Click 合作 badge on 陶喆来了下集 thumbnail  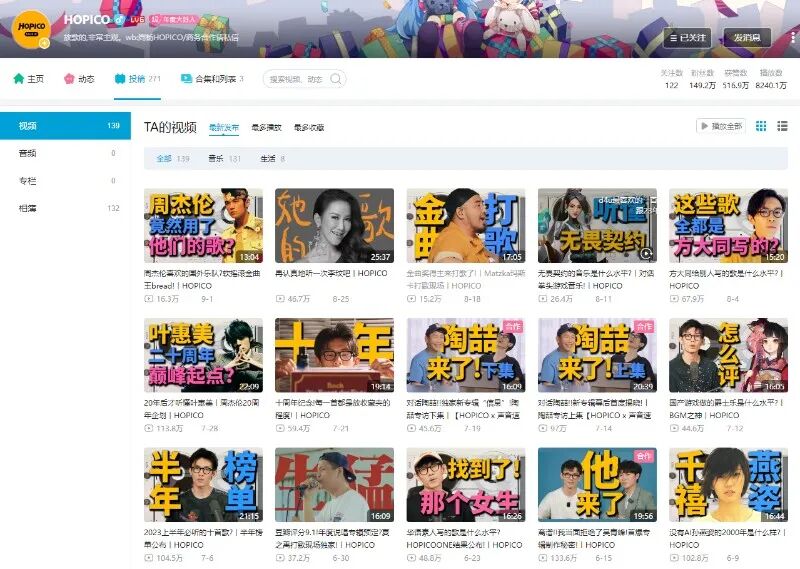pos(513,326)
